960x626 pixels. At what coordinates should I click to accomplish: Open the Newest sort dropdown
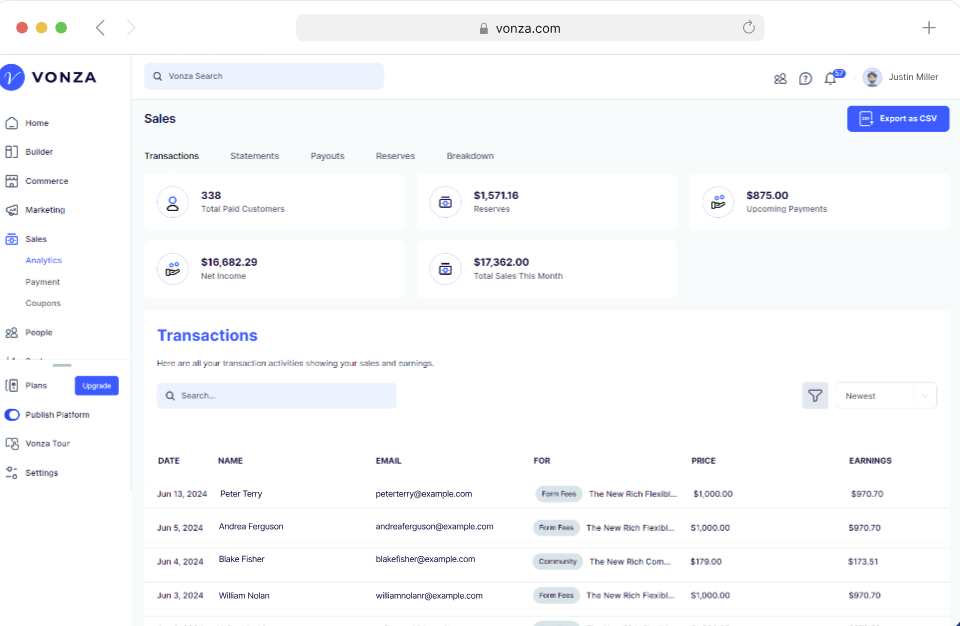tap(886, 395)
